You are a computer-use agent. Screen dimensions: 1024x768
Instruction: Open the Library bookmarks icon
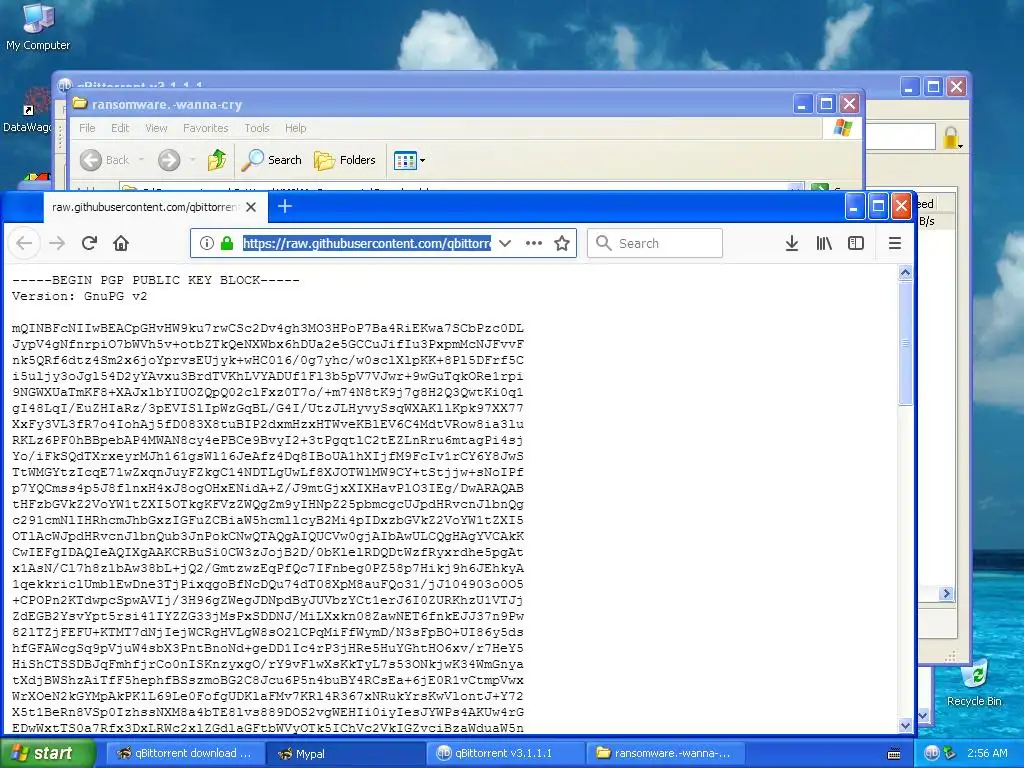(x=824, y=244)
